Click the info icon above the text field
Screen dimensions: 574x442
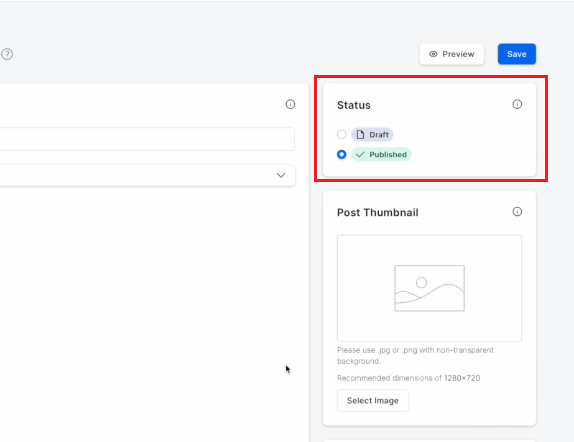[x=290, y=104]
